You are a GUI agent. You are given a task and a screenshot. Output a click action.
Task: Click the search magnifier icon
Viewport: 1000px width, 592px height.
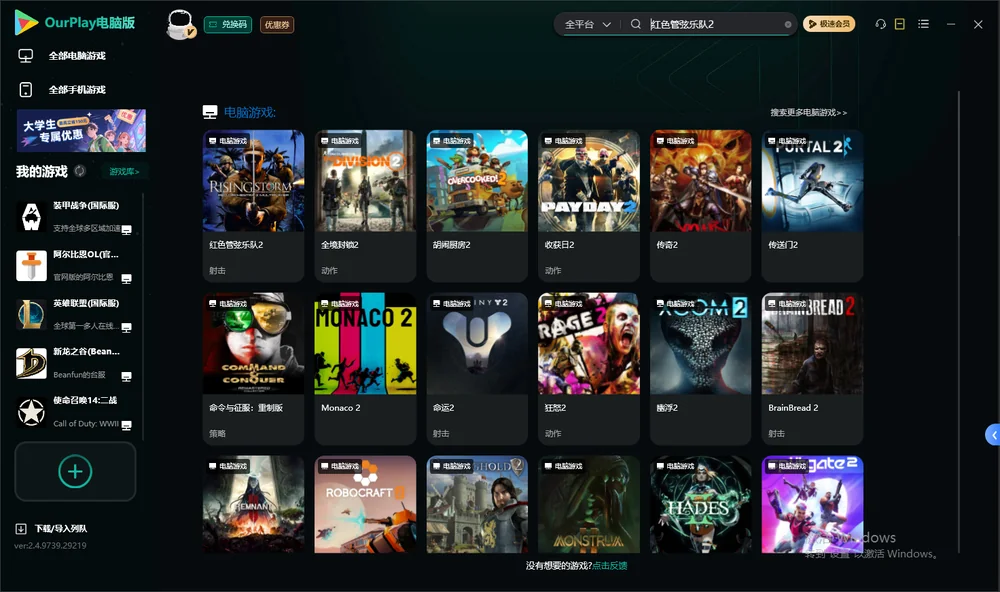click(x=636, y=24)
